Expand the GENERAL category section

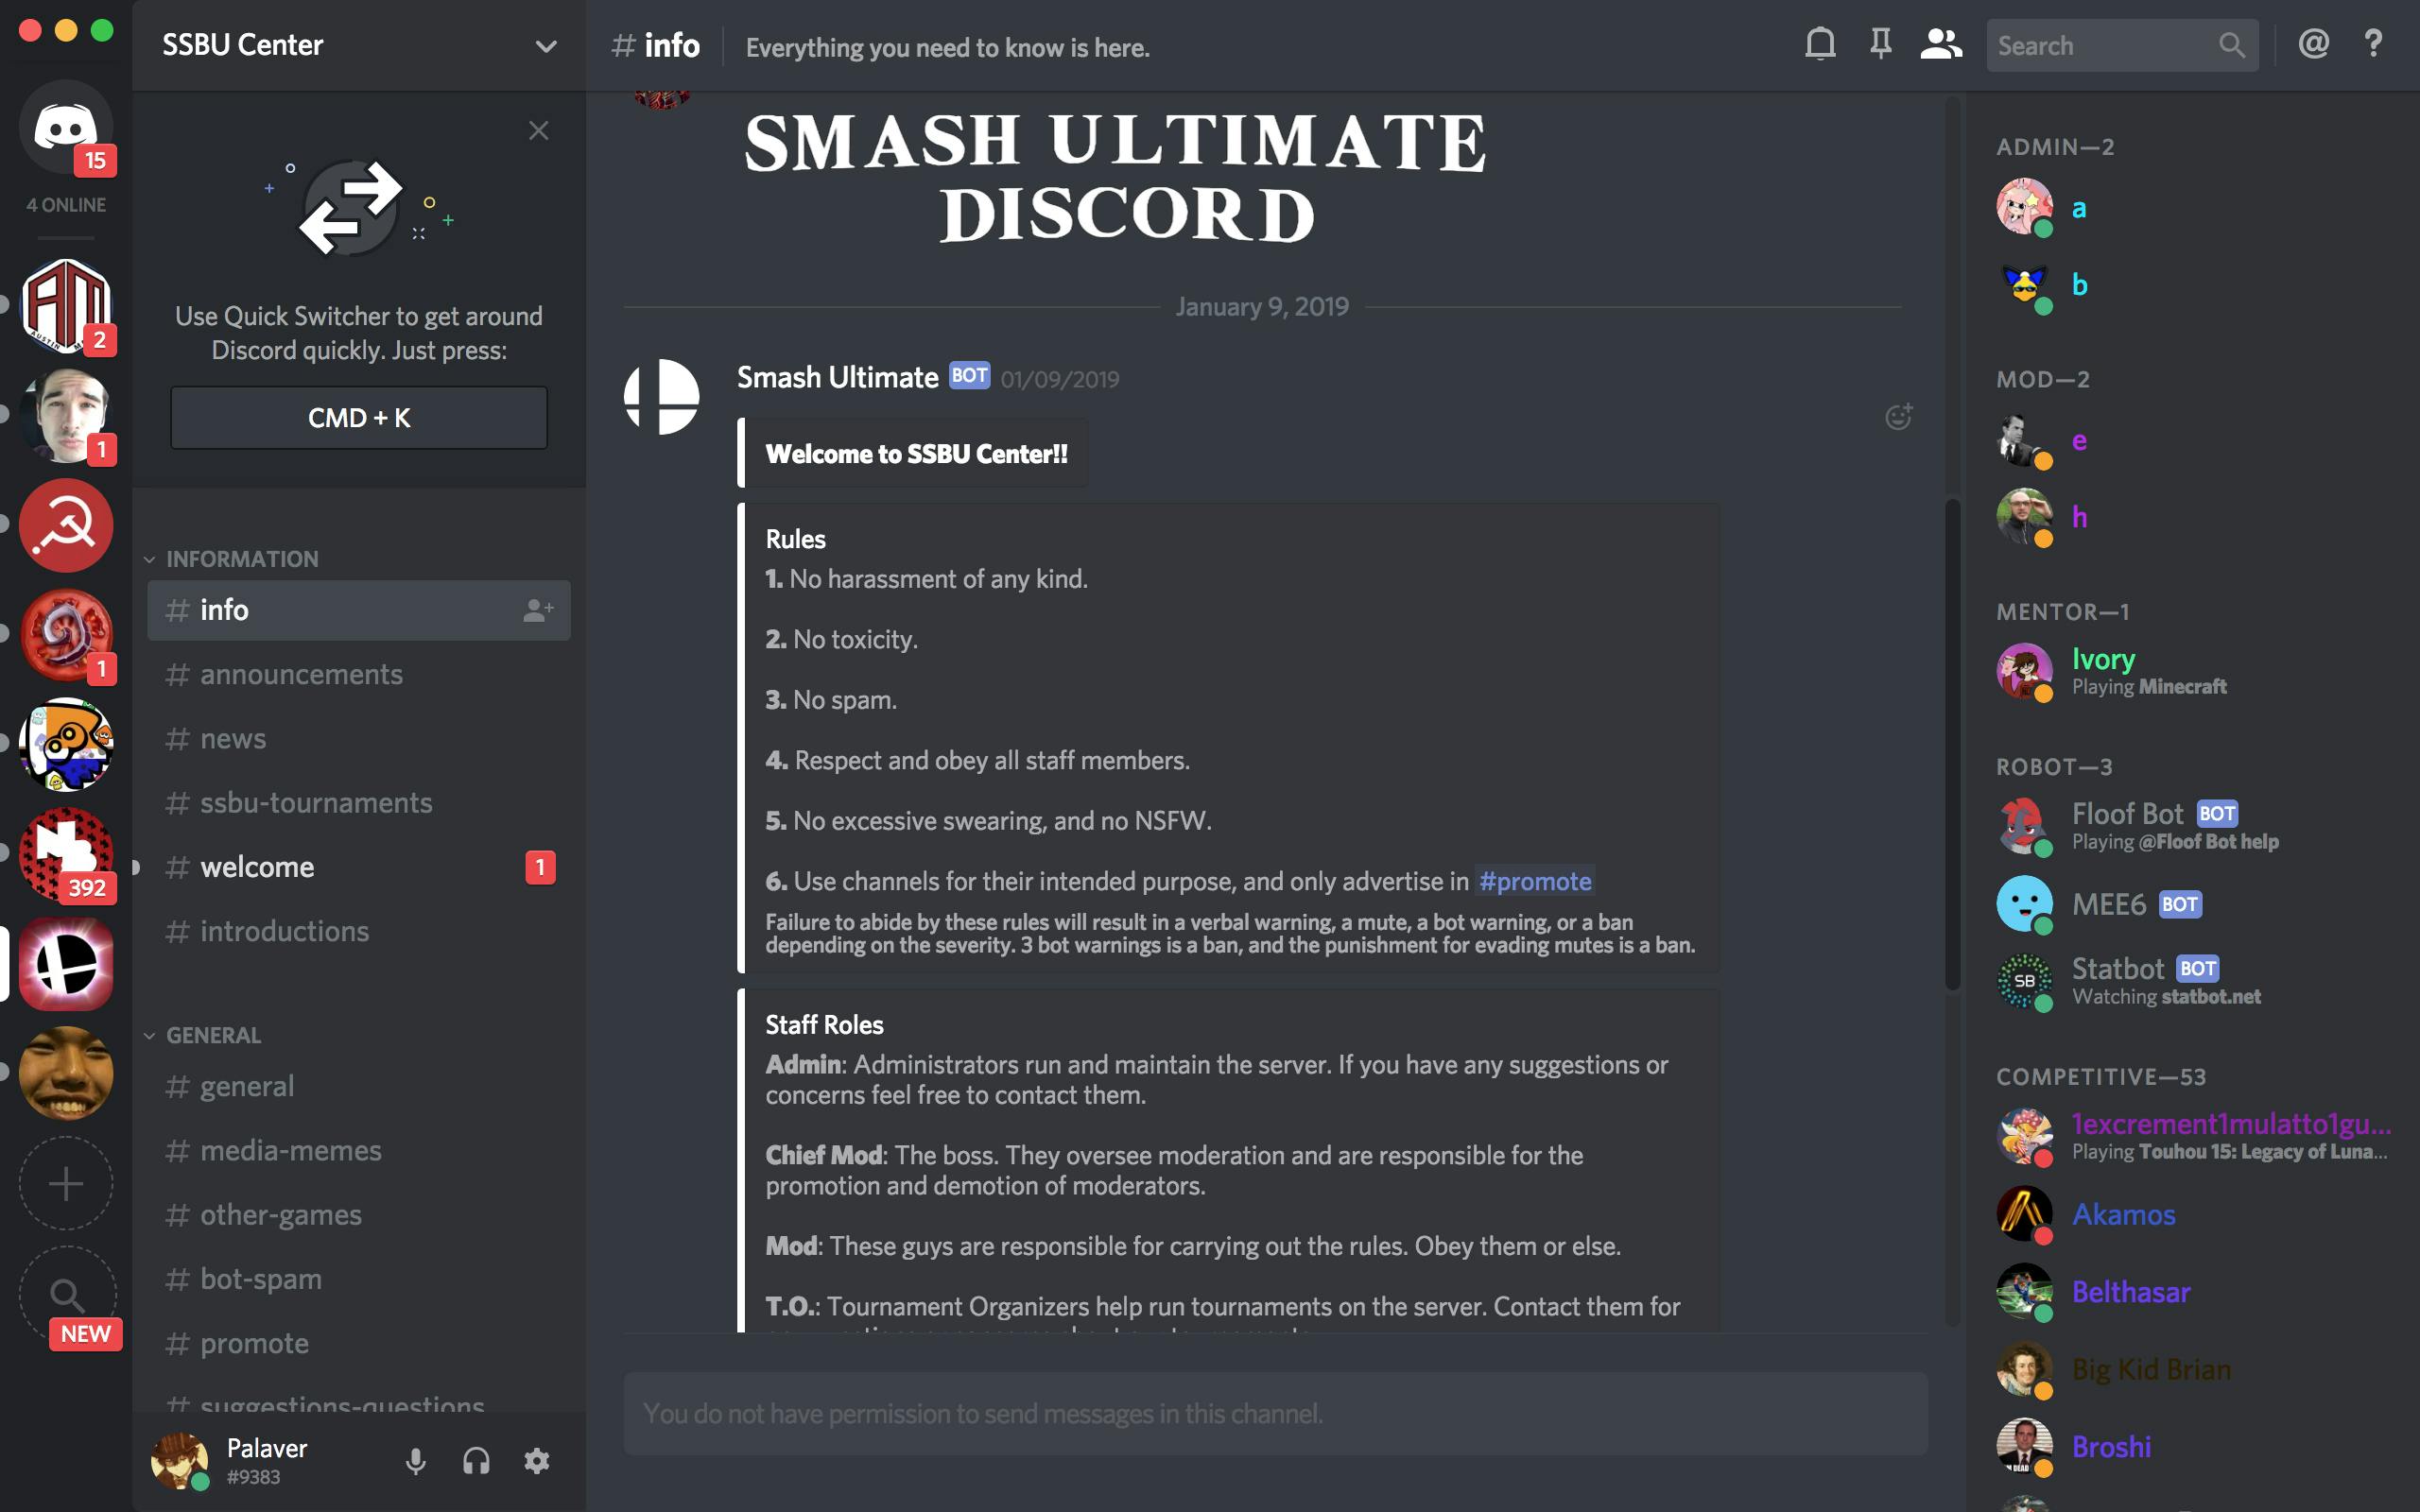213,1035
